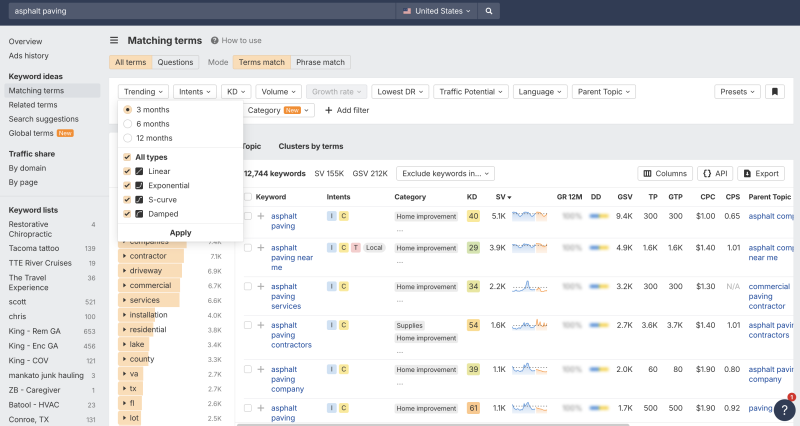
Task: Uncheck the Exponential trend type
Action: (x=127, y=185)
